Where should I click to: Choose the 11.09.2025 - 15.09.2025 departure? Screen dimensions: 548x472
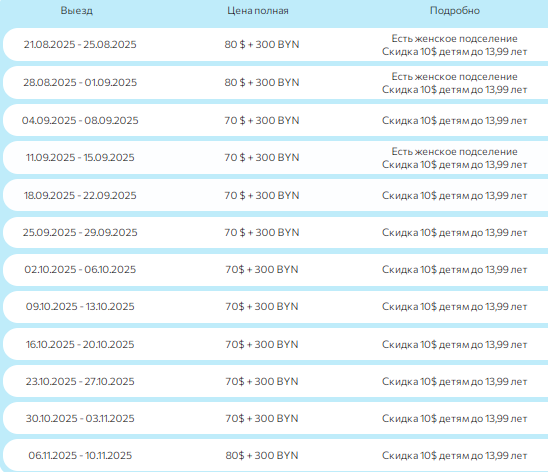point(80,158)
